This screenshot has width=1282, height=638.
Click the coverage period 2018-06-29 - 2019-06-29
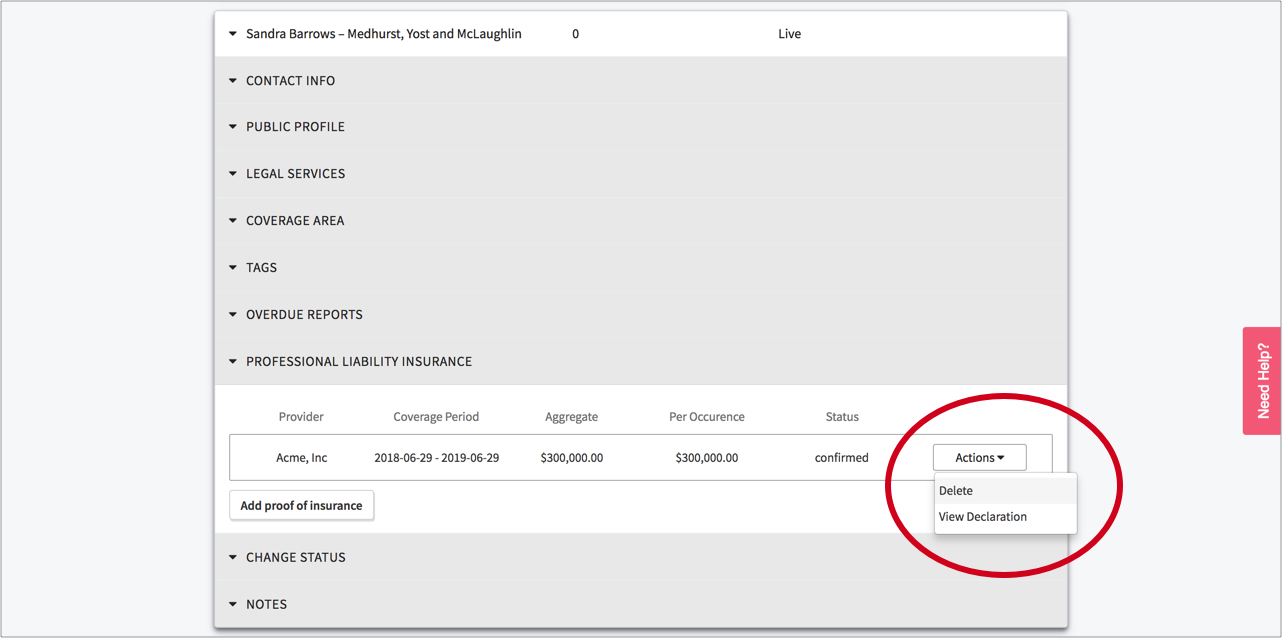(436, 458)
